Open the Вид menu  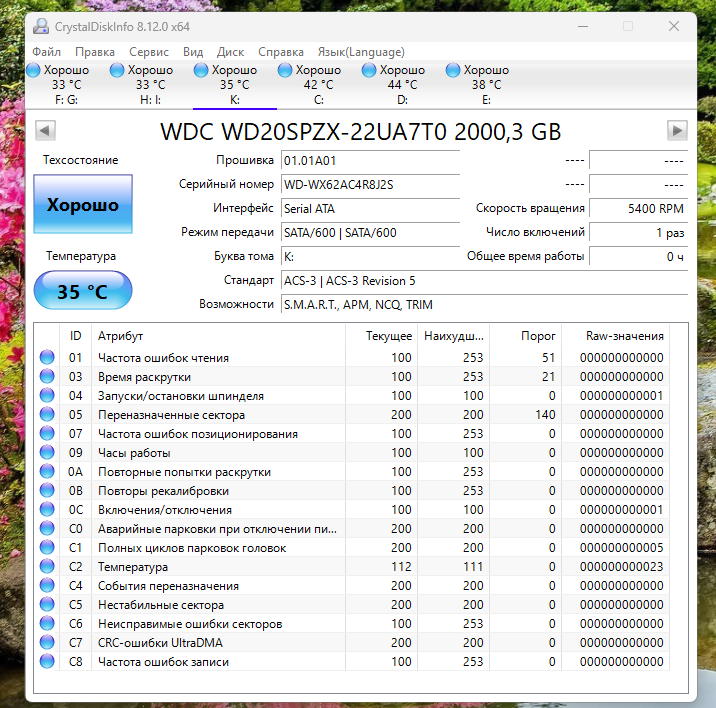tap(193, 52)
